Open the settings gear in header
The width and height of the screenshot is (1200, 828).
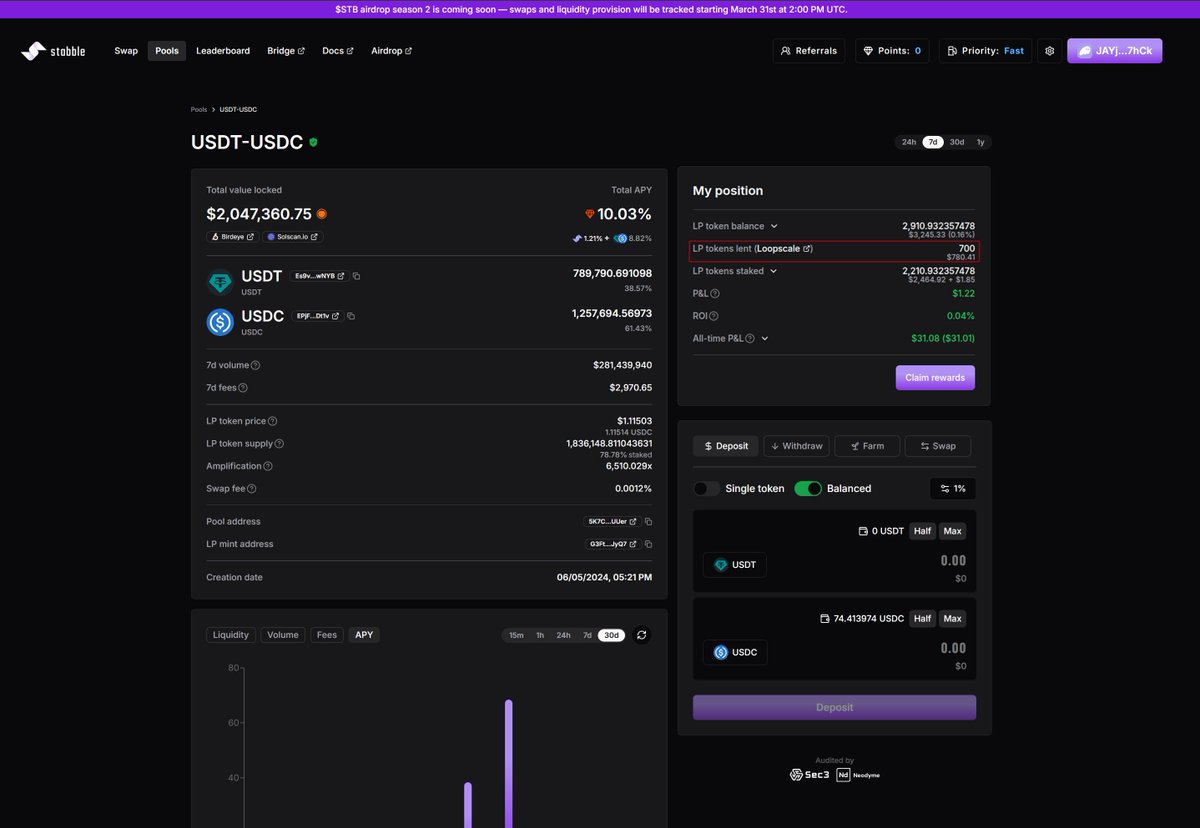pos(1049,50)
